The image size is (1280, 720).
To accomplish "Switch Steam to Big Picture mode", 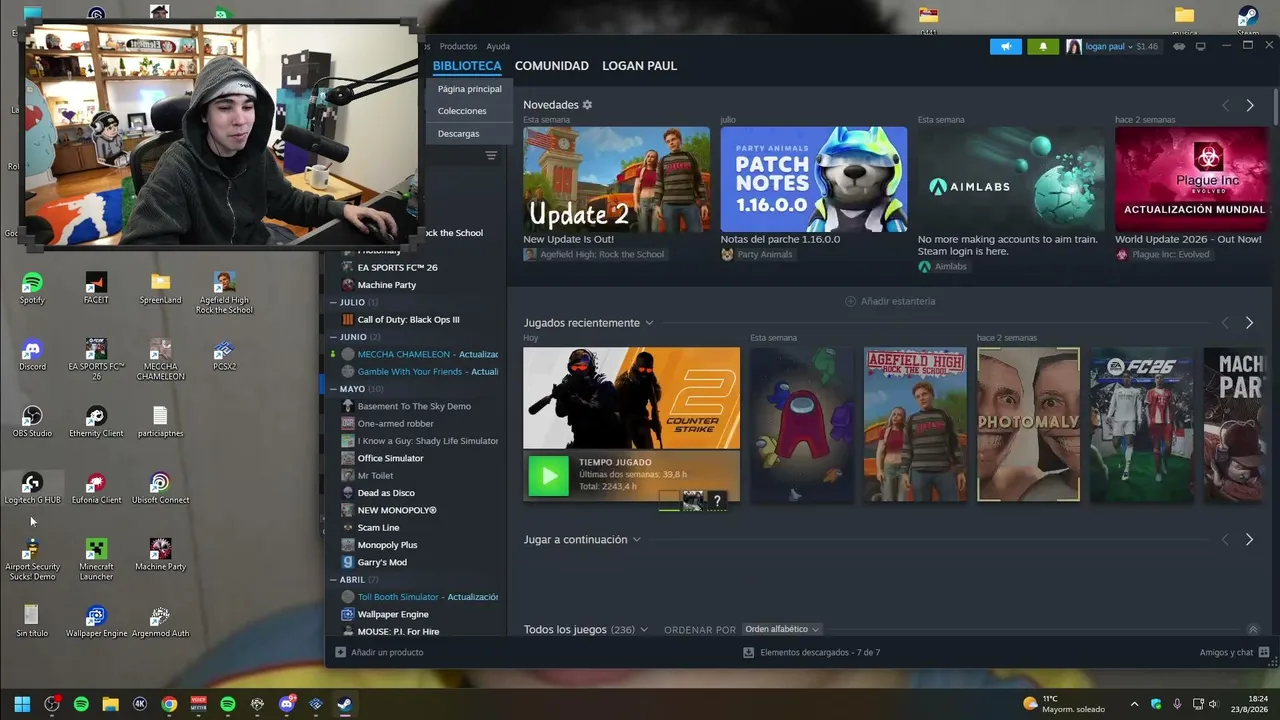I will point(1201,46).
